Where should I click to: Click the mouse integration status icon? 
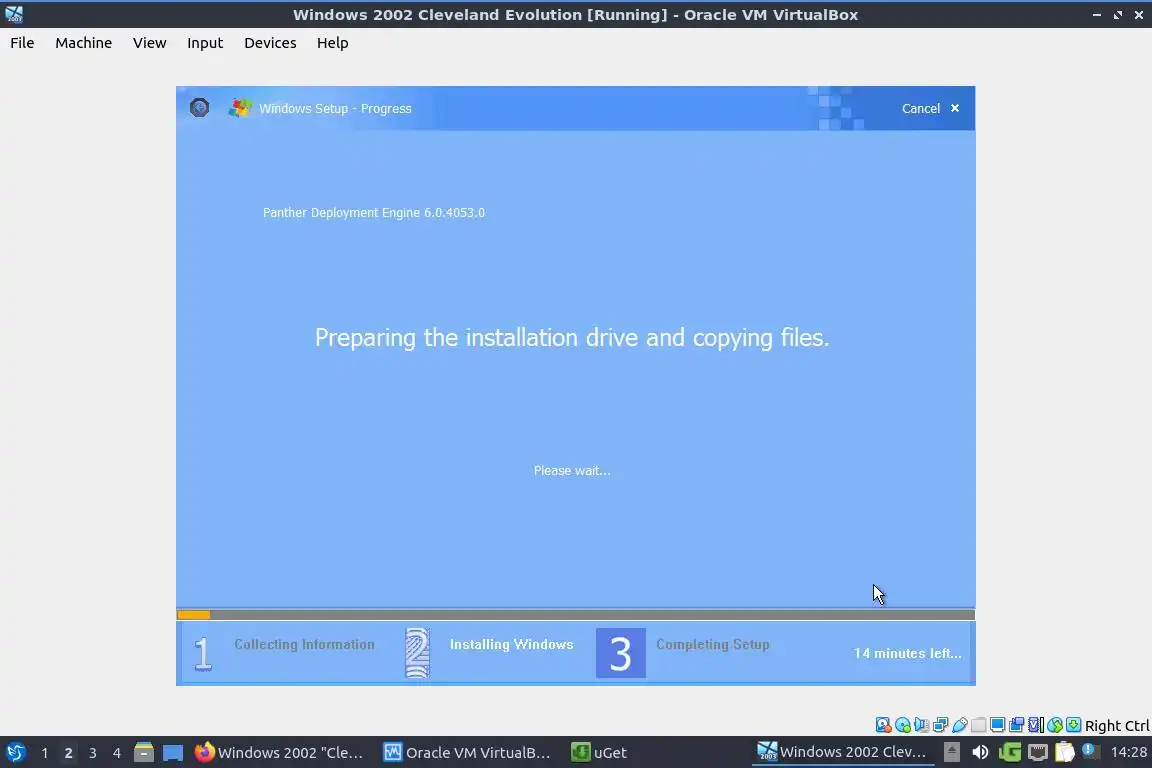[1054, 725]
